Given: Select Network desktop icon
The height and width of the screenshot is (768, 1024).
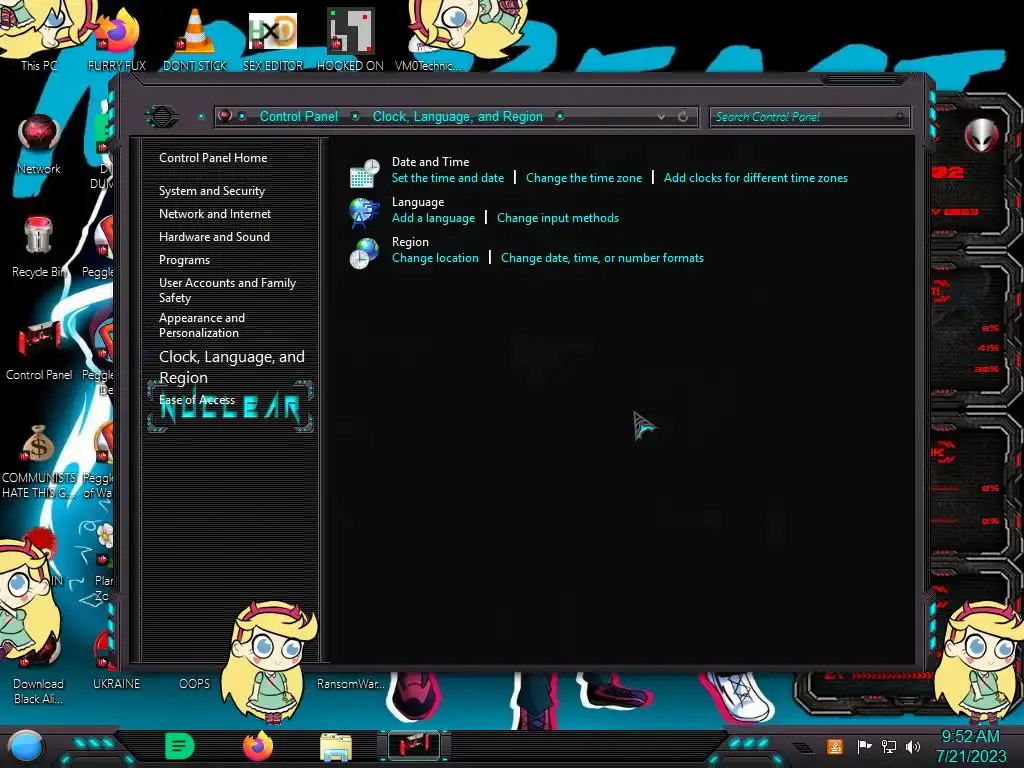Looking at the screenshot, I should click(x=39, y=145).
